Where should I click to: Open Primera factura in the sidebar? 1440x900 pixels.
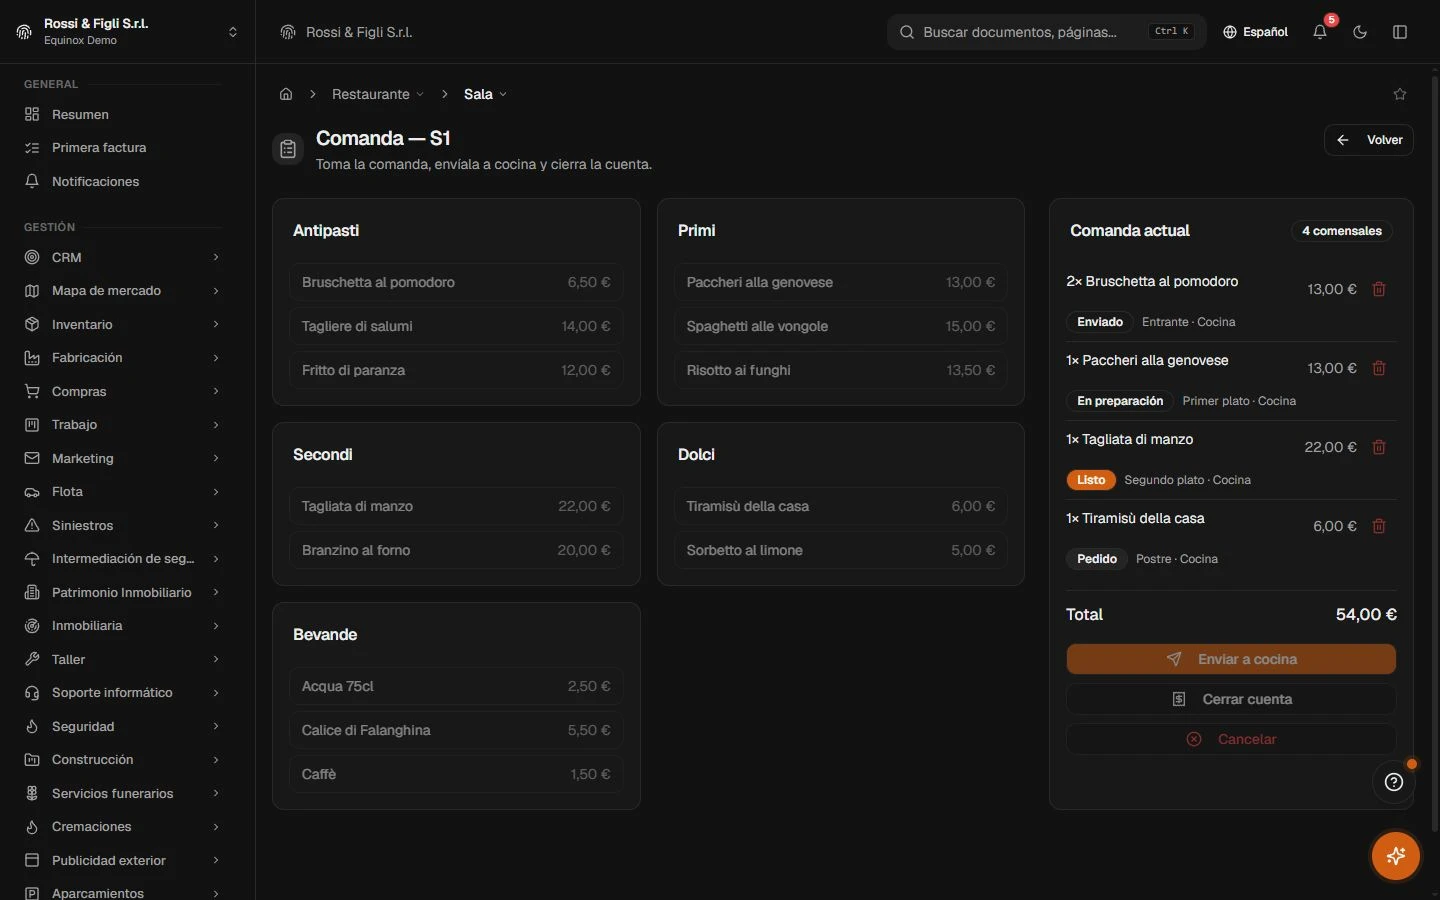(122, 148)
